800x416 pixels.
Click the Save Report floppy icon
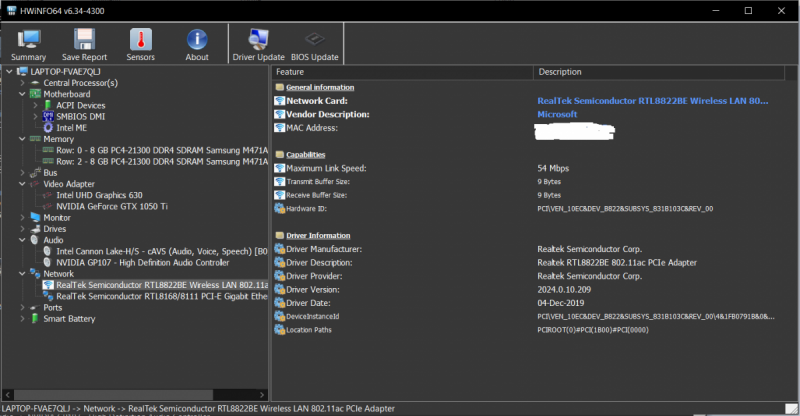pos(84,40)
